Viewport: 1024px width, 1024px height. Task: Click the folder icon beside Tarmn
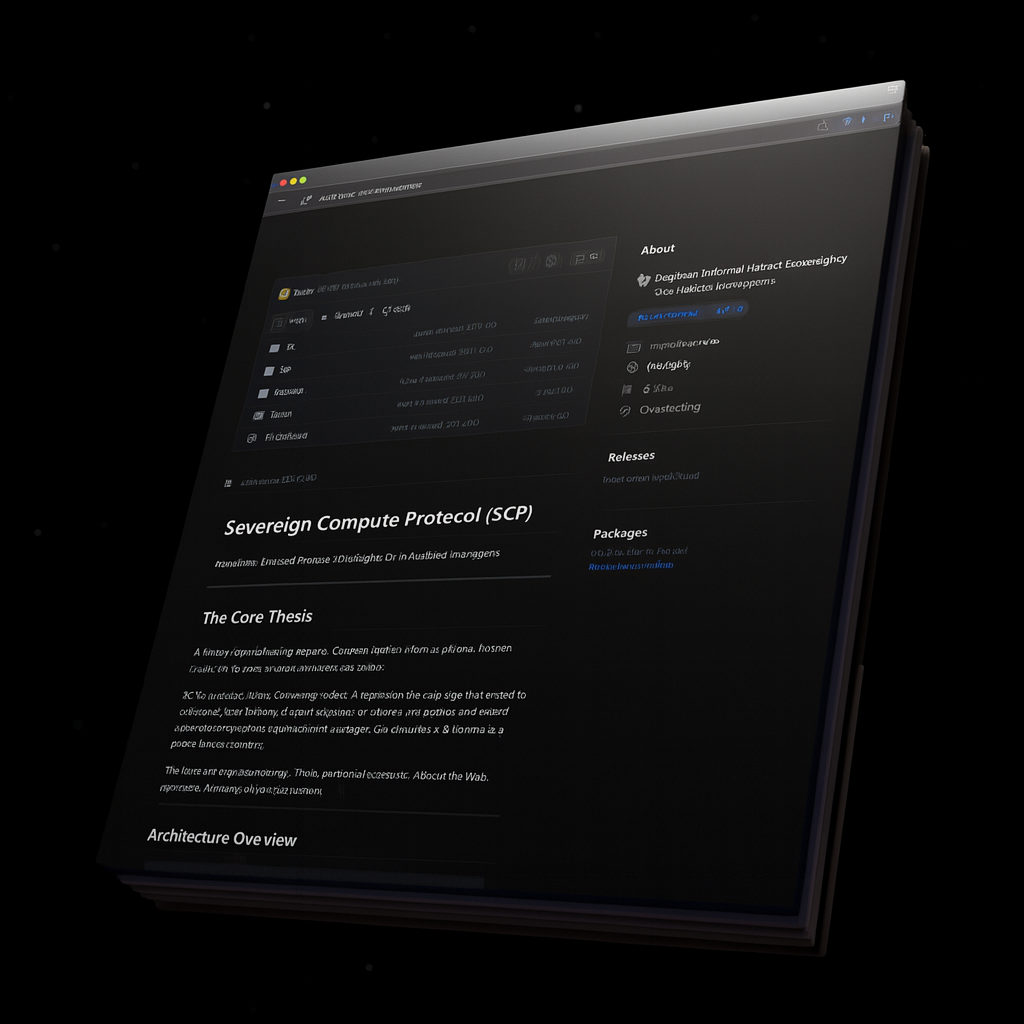coord(258,415)
